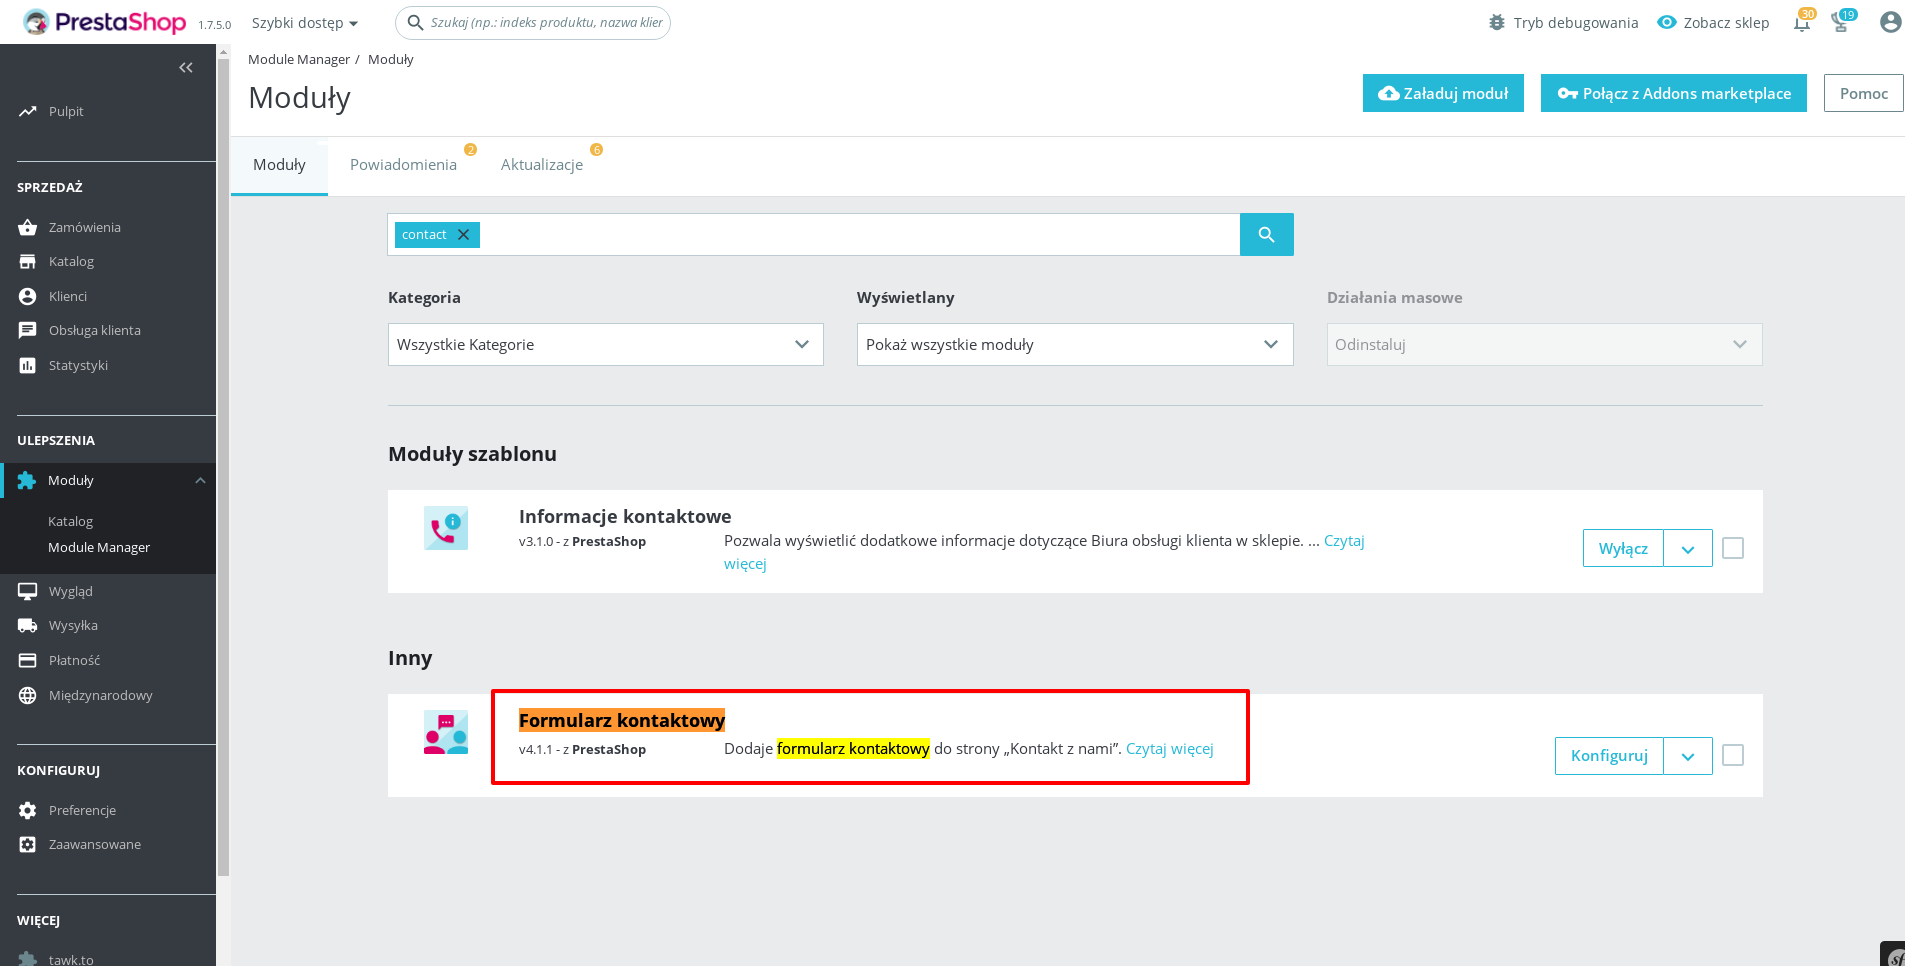Click Module Manager breadcrumb link
Image resolution: width=1905 pixels, height=966 pixels.
coord(299,59)
